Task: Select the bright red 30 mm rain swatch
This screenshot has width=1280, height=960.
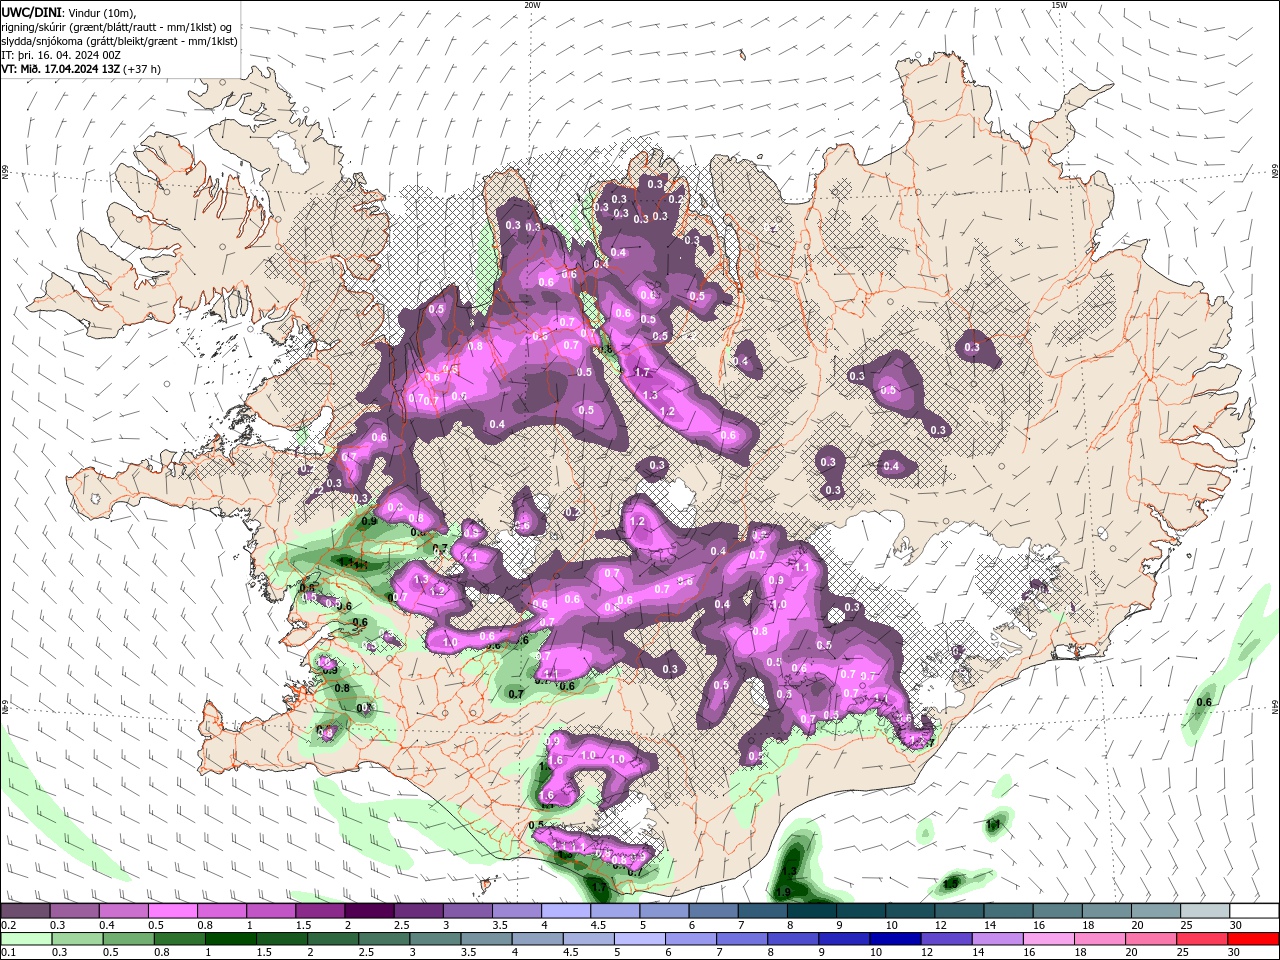Action: (x=1253, y=939)
